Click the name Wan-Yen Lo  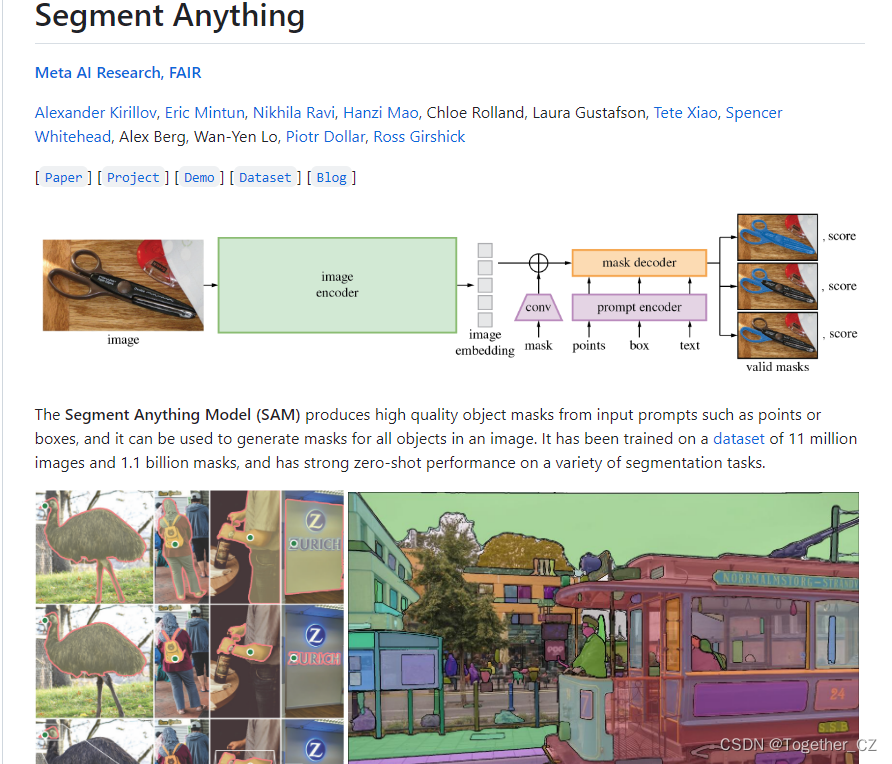tap(236, 137)
